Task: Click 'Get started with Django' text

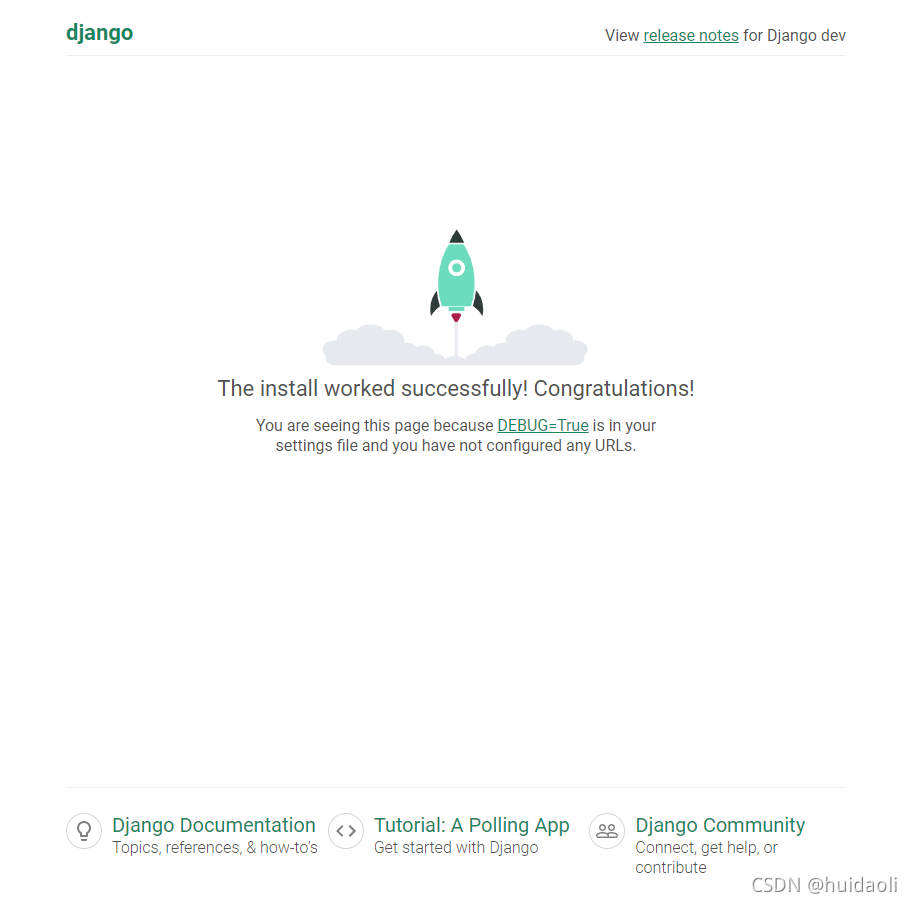Action: (456, 848)
